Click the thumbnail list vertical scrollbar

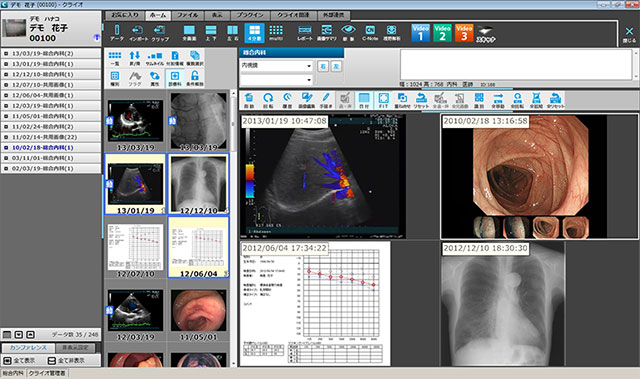coord(233,228)
